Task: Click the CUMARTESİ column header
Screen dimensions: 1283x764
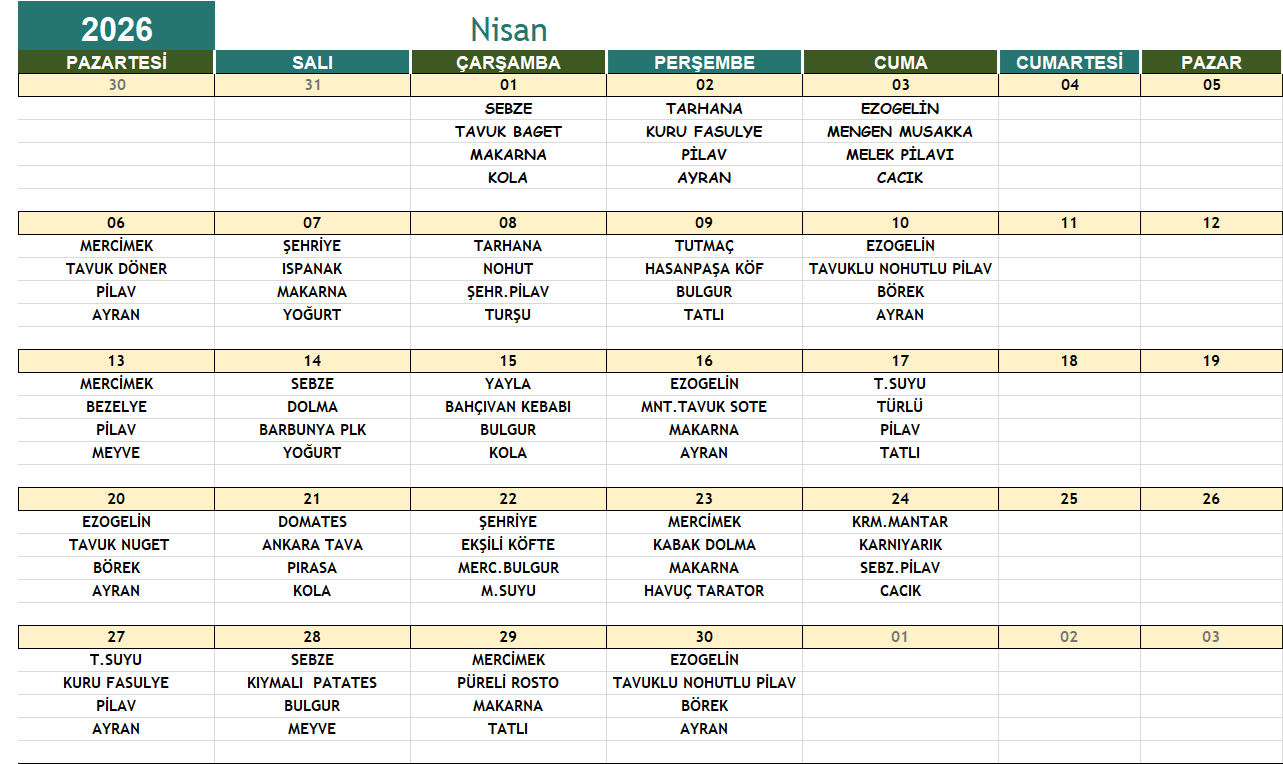Action: [1069, 62]
